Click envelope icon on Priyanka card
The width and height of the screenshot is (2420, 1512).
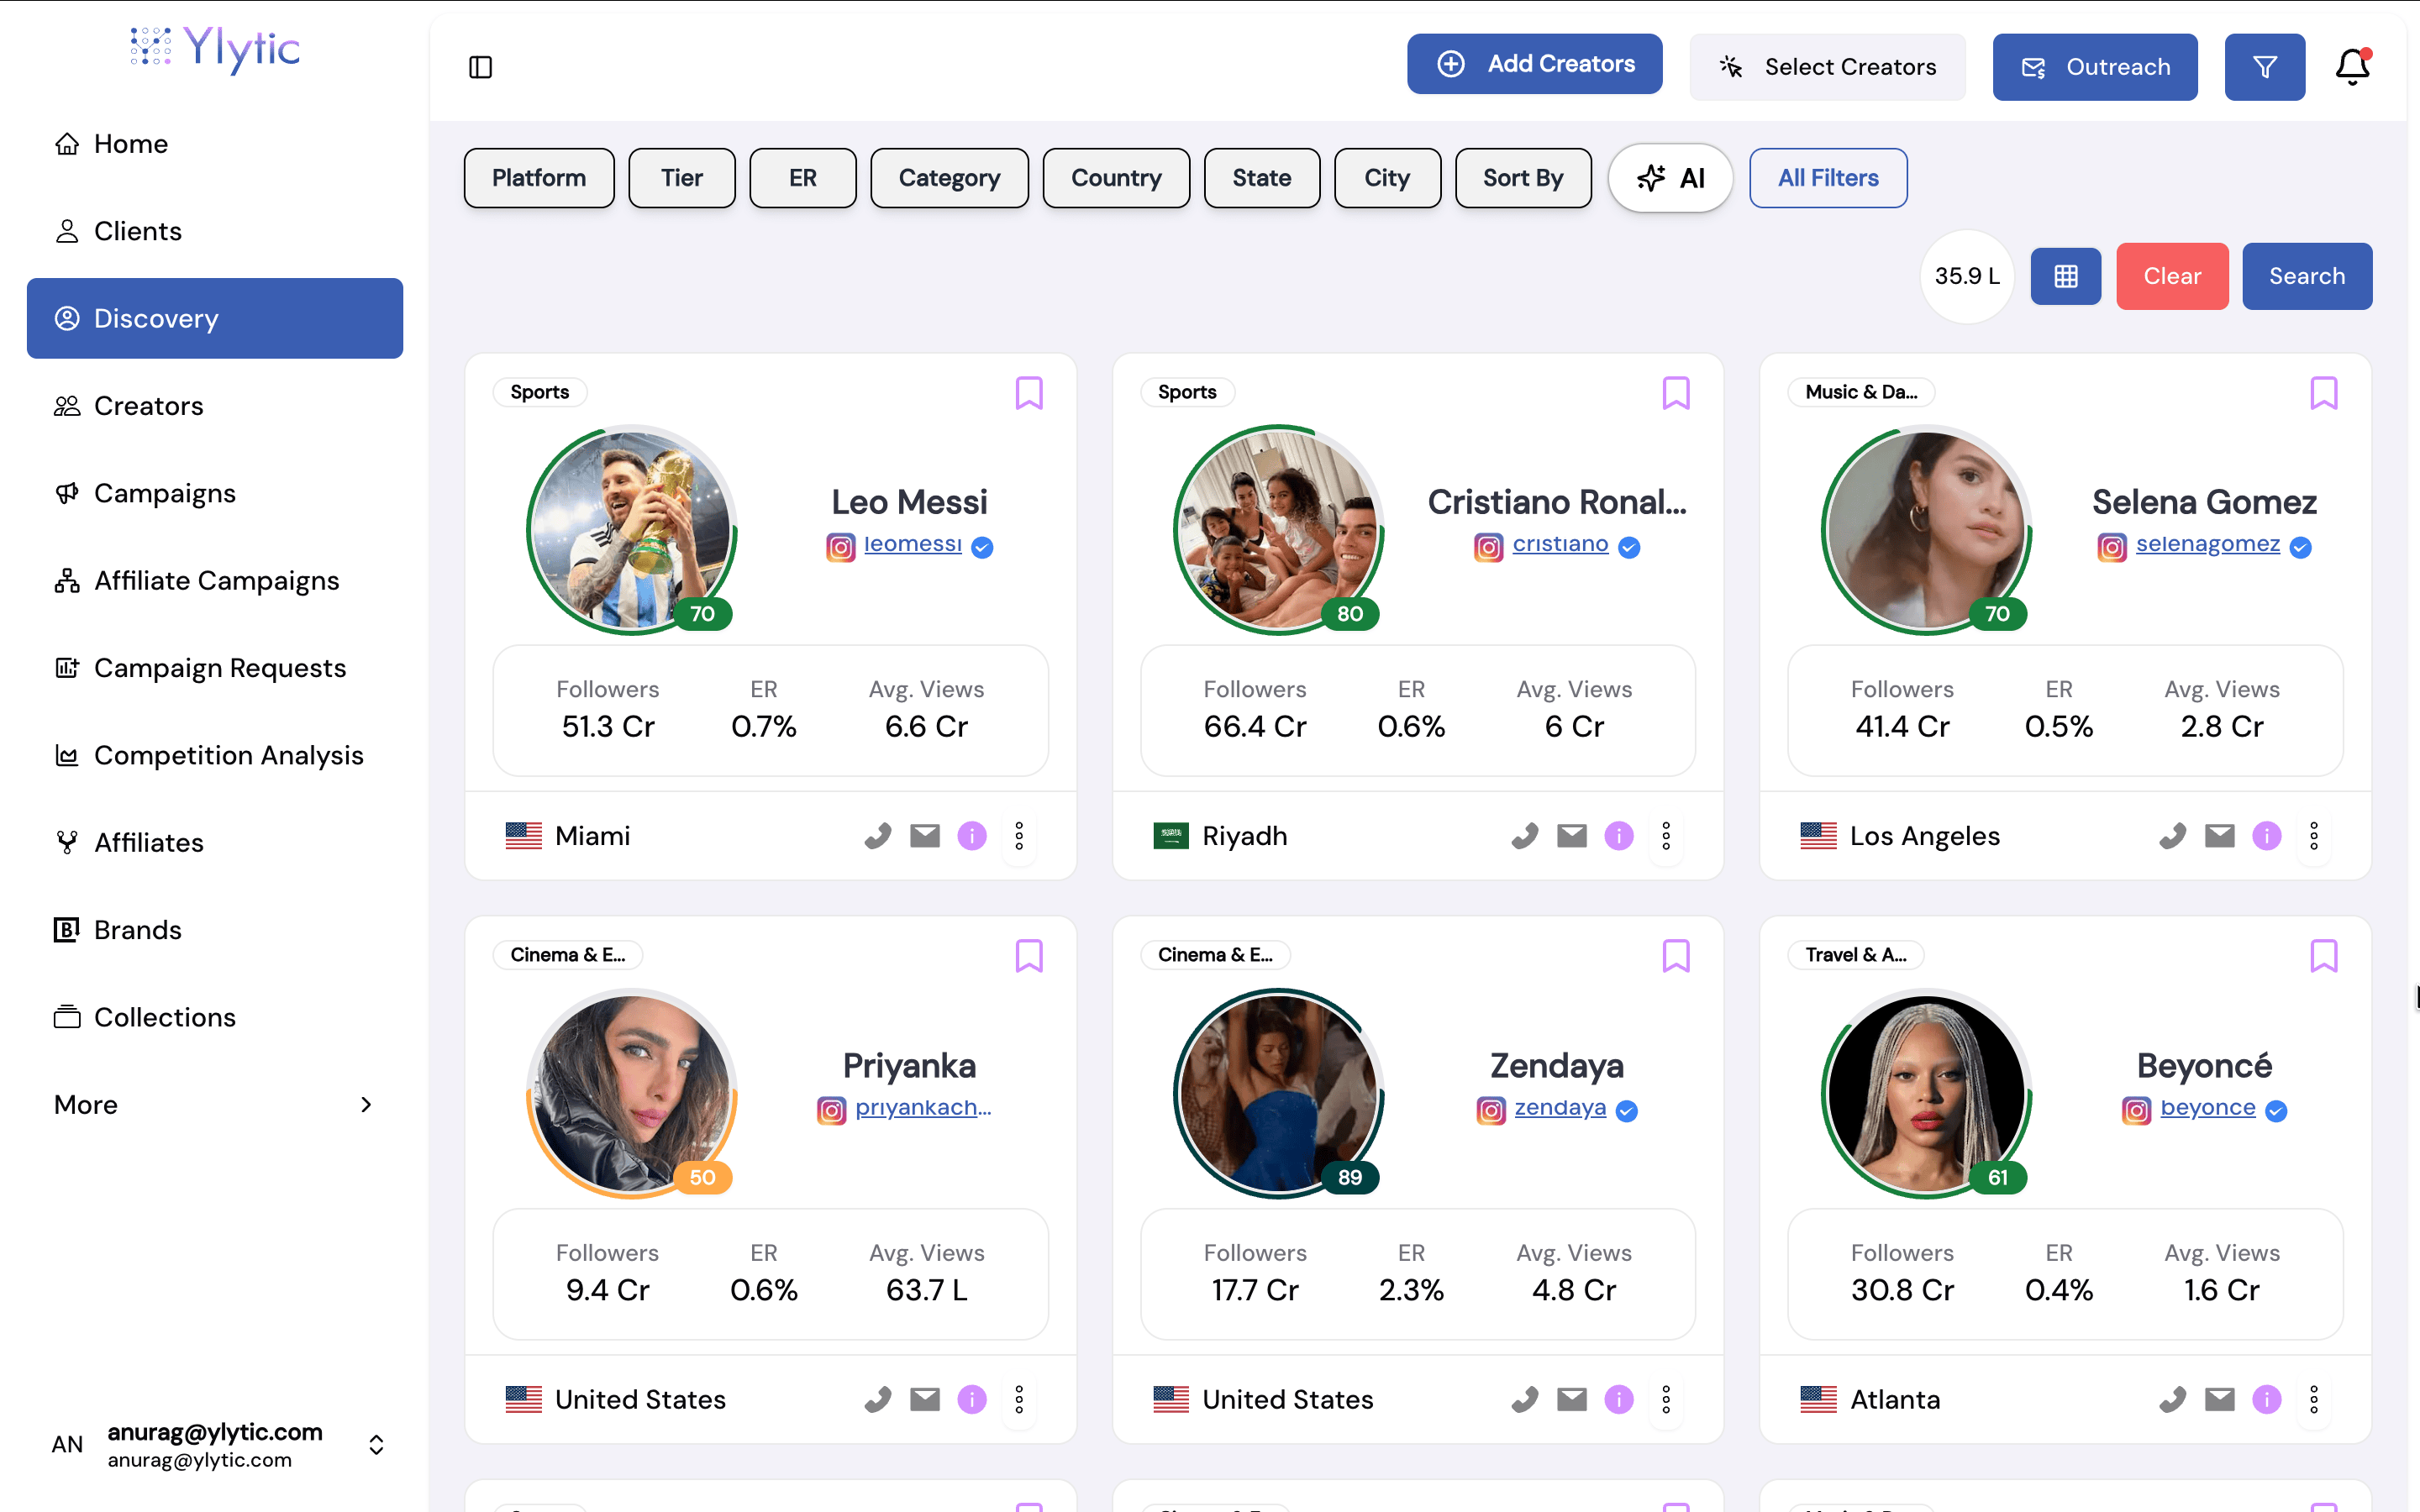coord(925,1399)
